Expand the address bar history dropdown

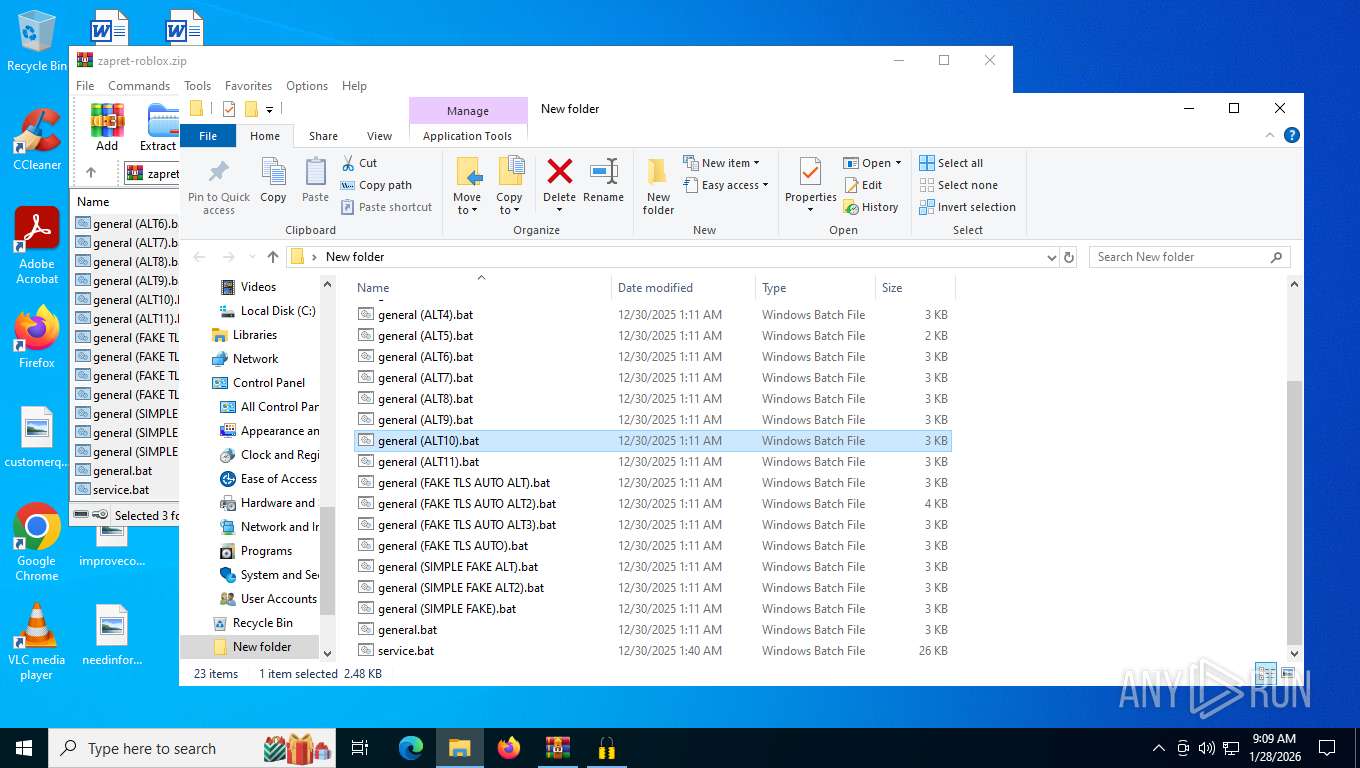[x=1051, y=257]
